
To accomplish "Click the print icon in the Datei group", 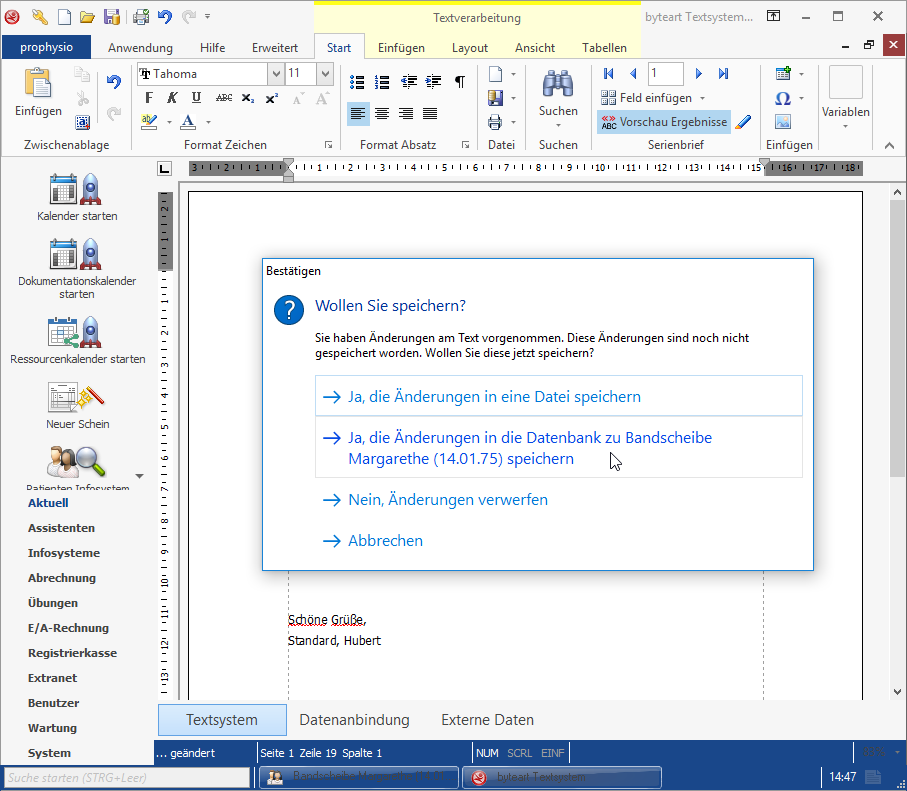I will coord(495,123).
